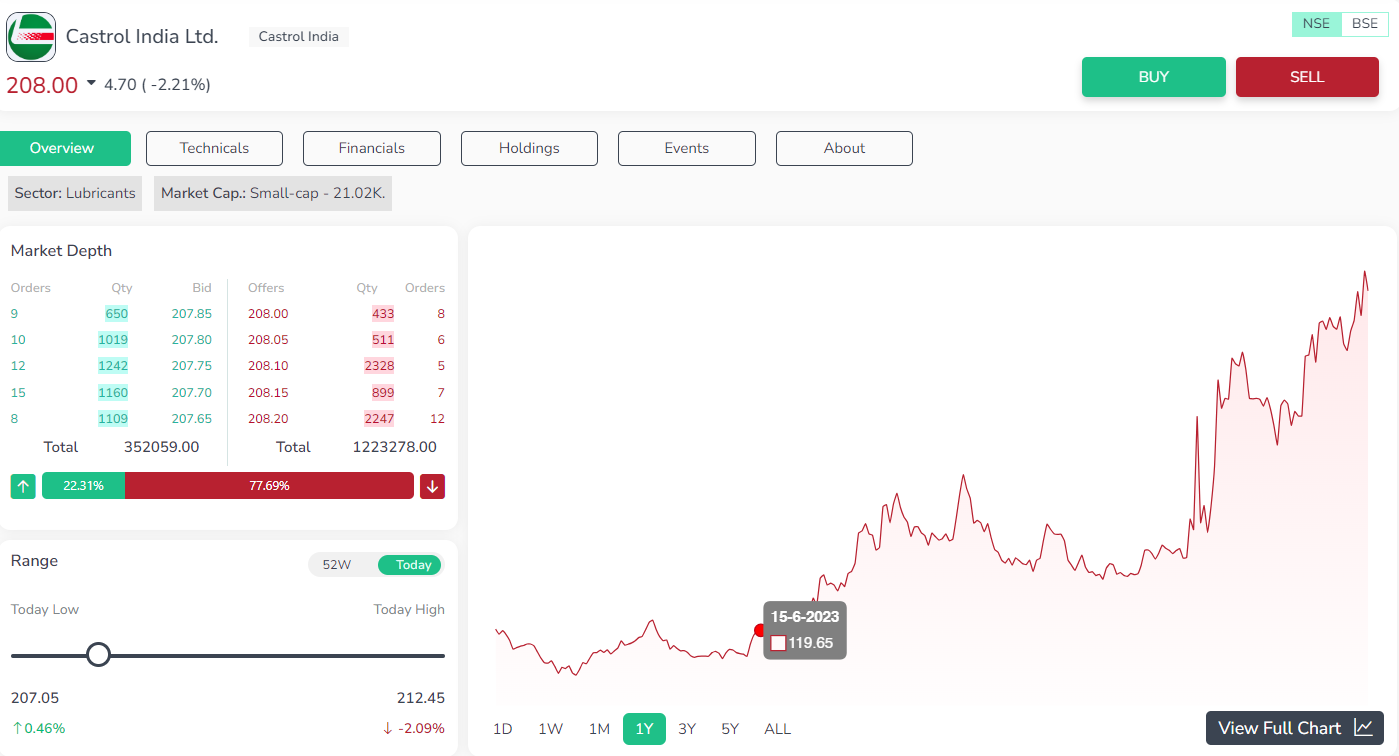
Task: Click bid quantity 650
Action: coord(116,313)
